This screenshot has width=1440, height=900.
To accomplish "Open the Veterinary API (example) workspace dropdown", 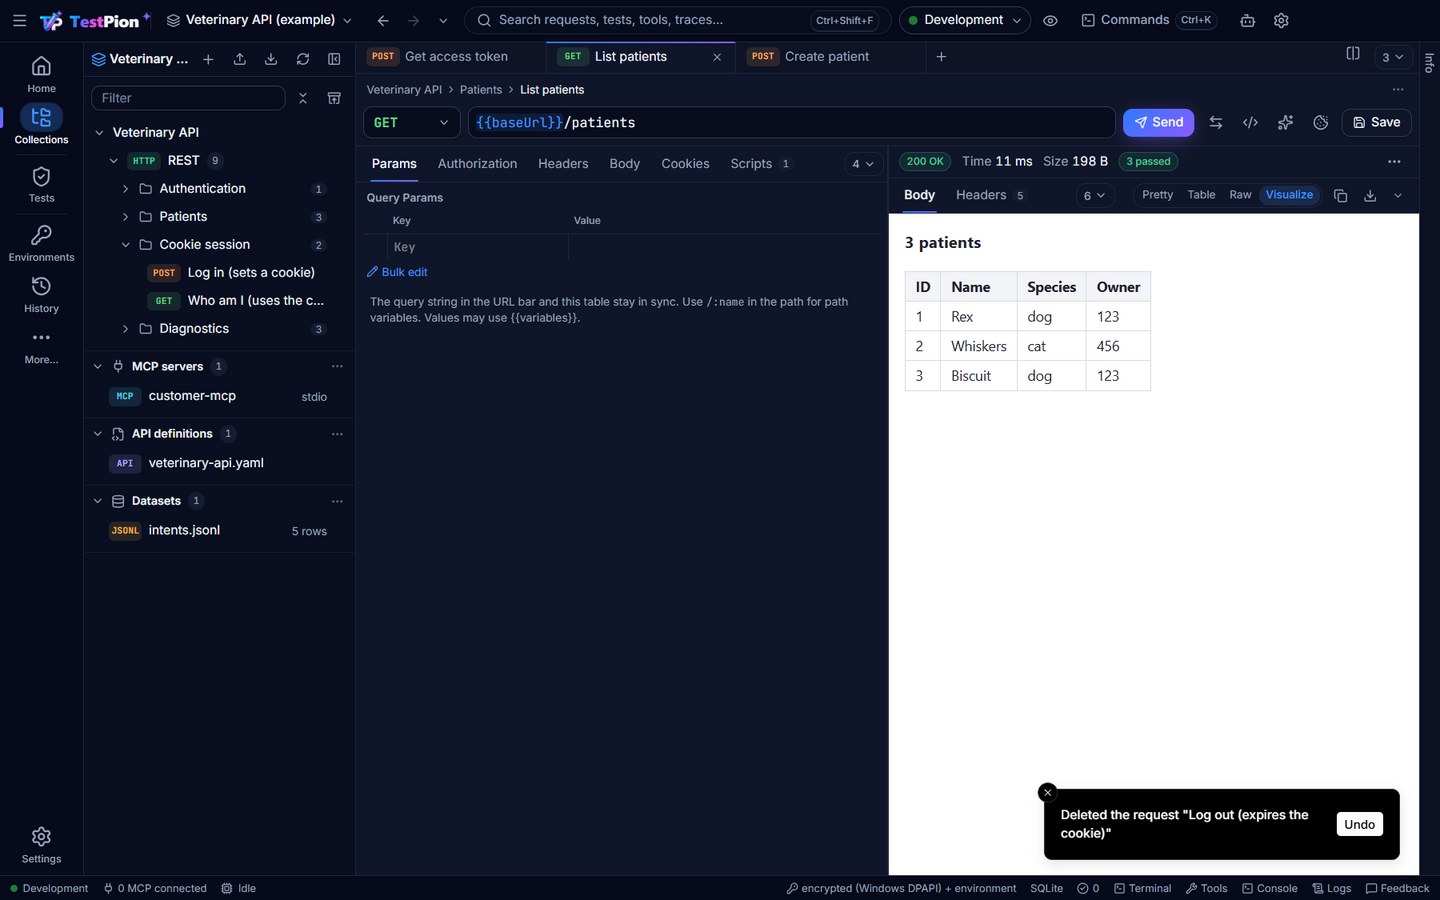I will point(259,20).
